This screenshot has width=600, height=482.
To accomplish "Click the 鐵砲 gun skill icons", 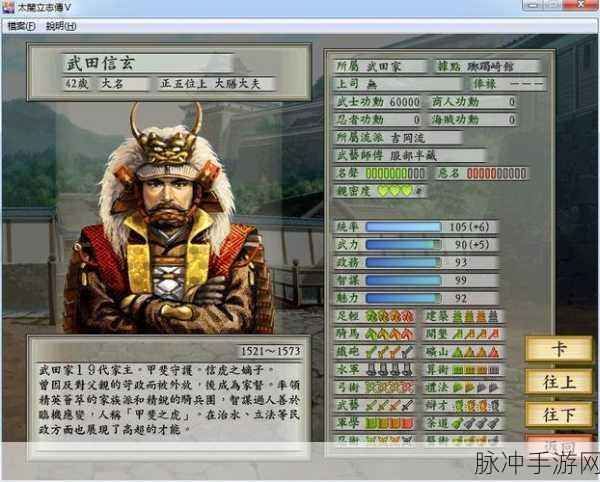I will coord(390,352).
